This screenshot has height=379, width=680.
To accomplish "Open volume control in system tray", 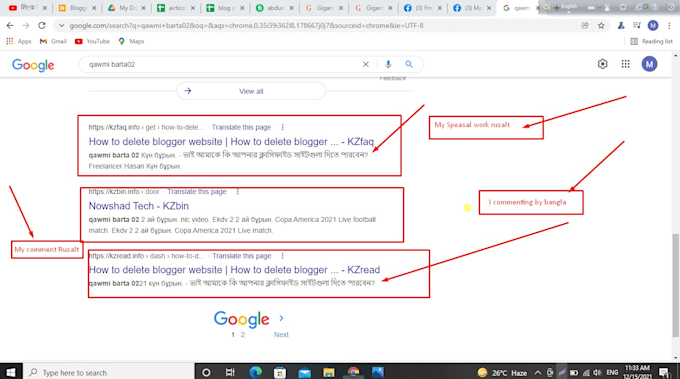I will pos(597,372).
